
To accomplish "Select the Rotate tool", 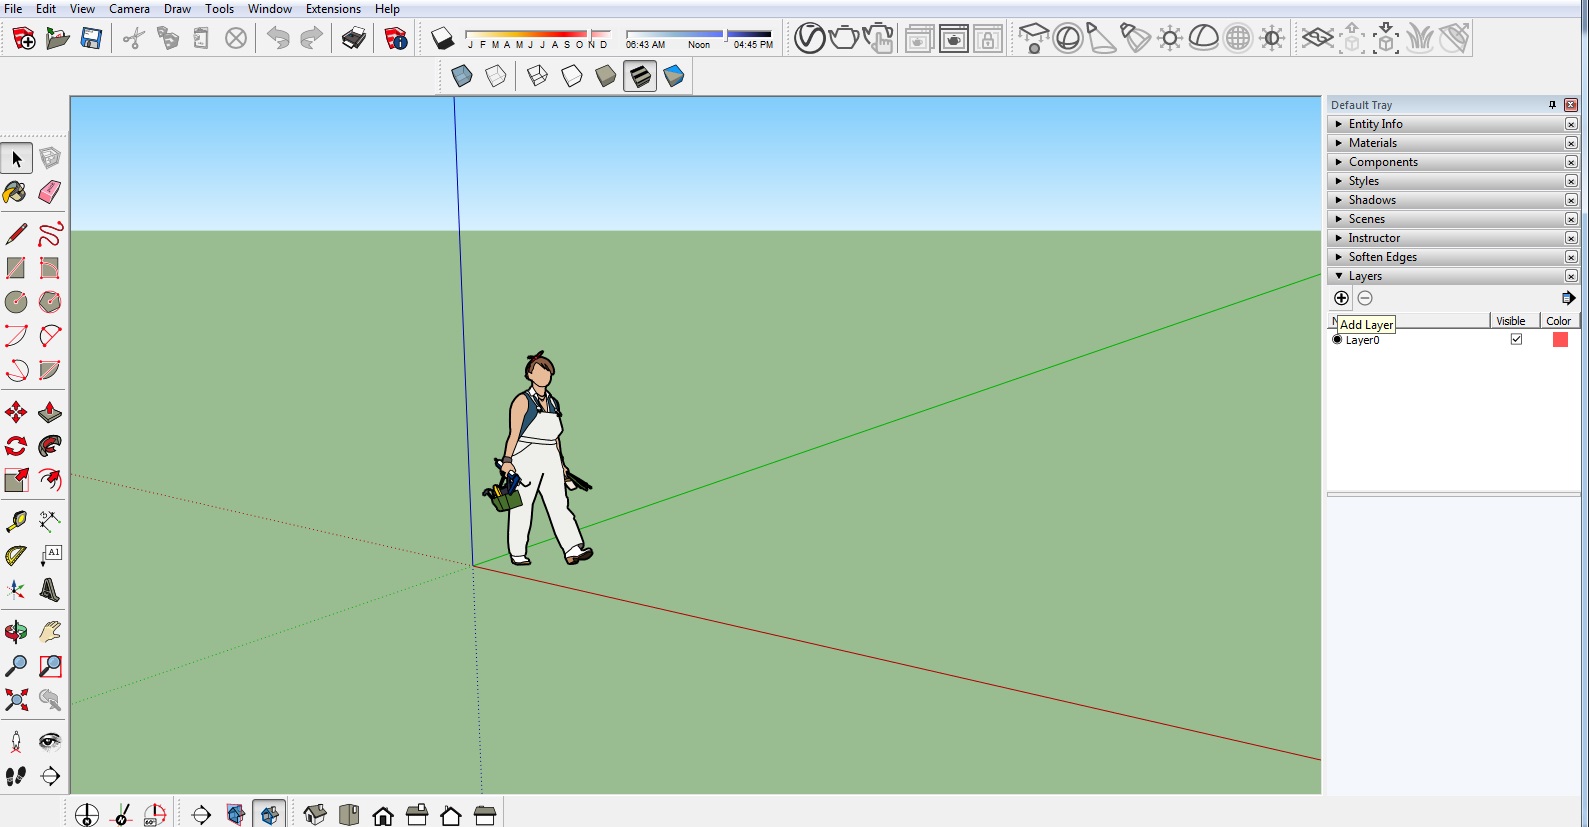I will pos(16,446).
